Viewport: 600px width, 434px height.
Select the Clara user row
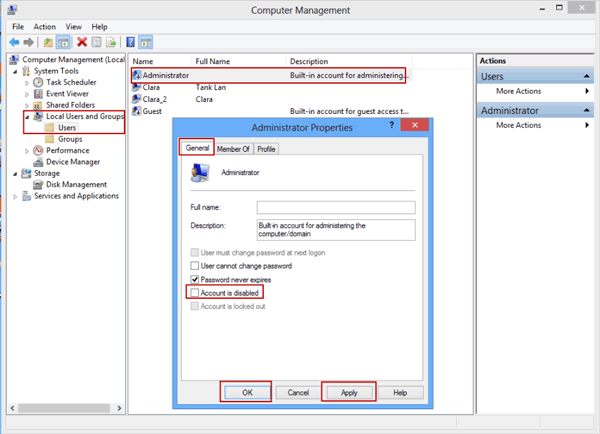click(x=269, y=87)
